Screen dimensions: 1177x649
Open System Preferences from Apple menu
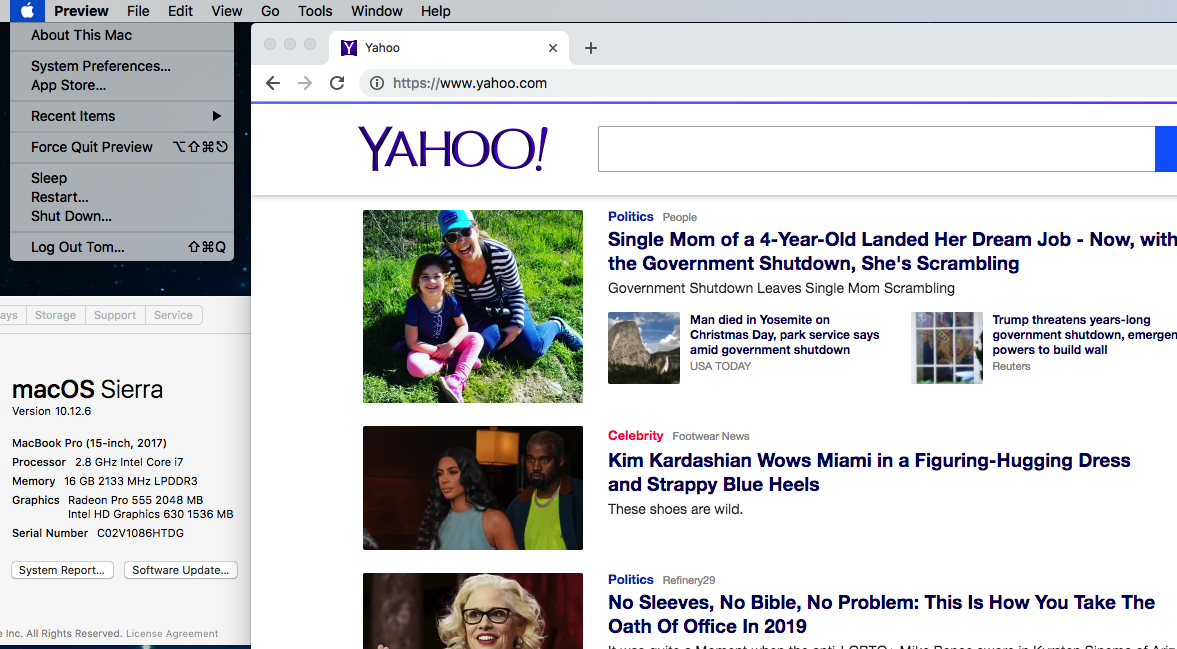click(x=122, y=66)
